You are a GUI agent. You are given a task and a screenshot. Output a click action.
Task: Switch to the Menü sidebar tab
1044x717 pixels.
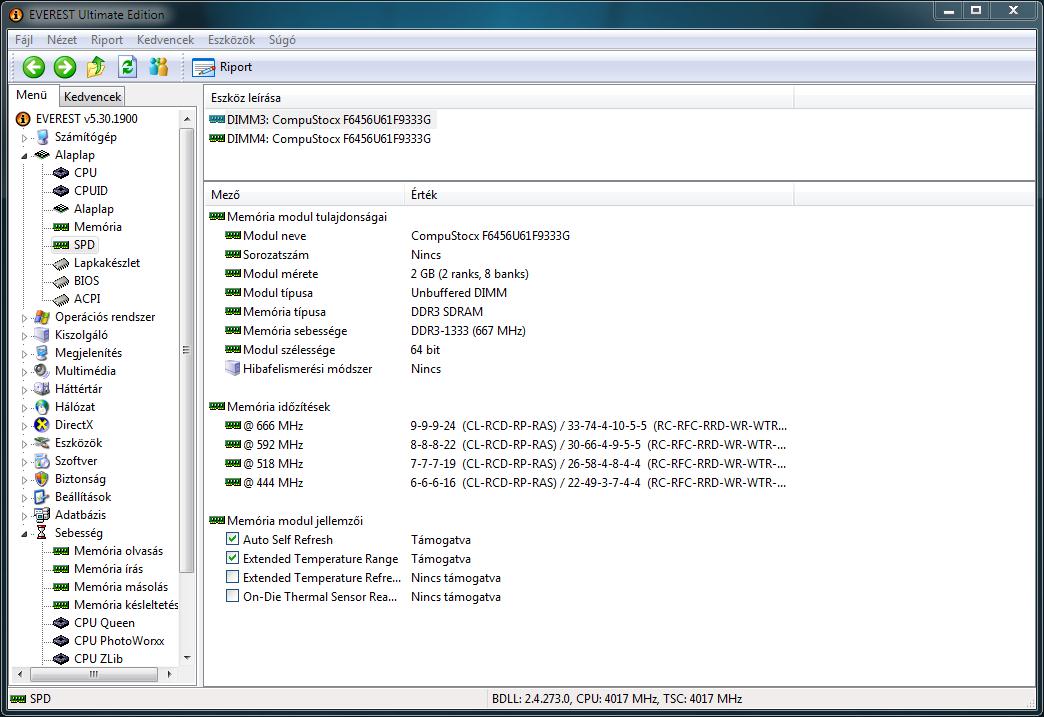click(32, 95)
